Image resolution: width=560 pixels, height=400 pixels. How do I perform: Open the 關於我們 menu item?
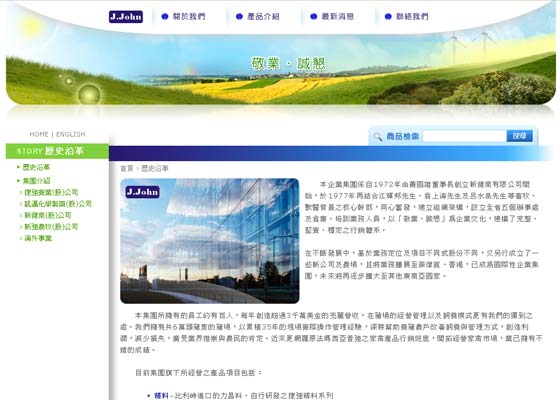coord(189,16)
